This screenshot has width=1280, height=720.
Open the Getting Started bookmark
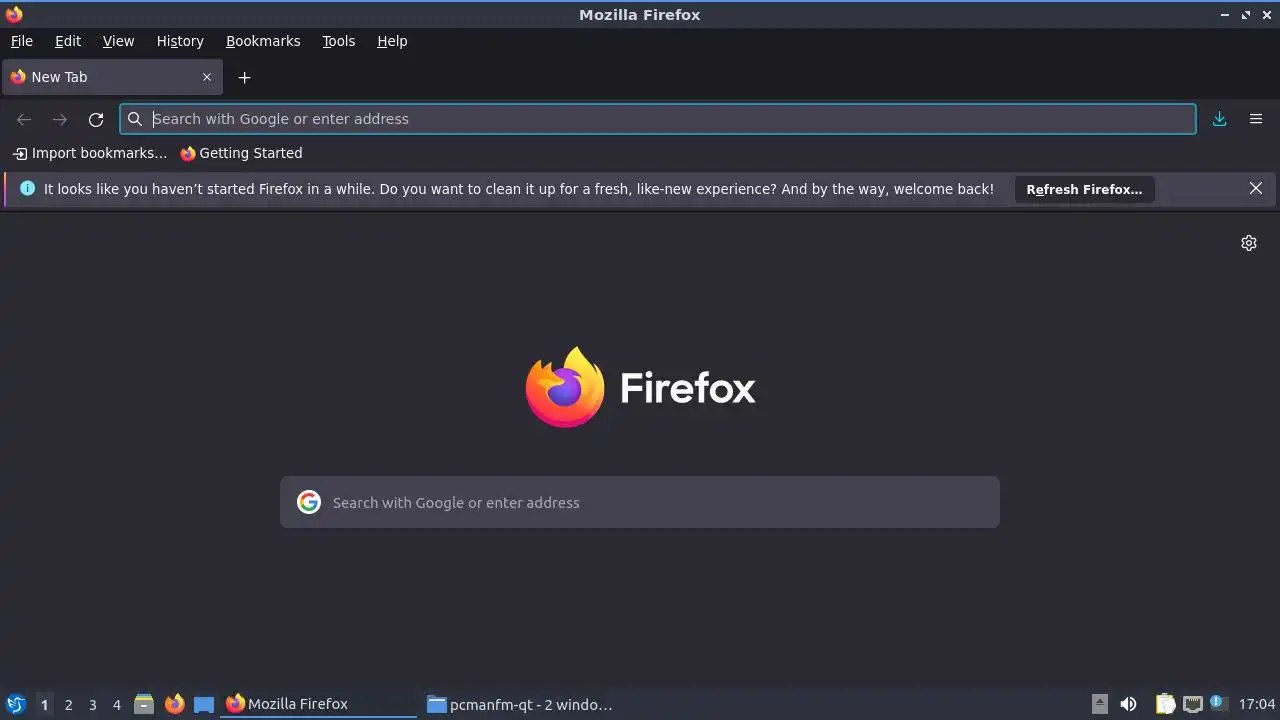[x=241, y=153]
